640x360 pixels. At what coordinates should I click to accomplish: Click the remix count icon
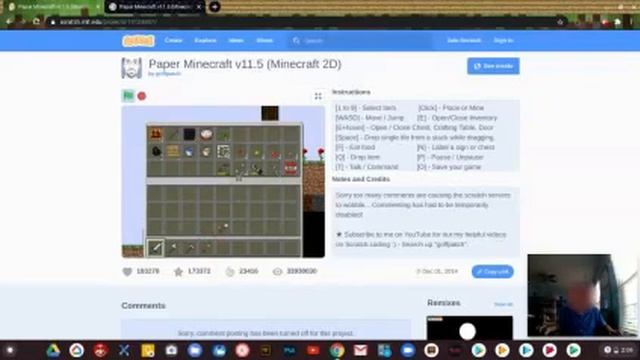(230, 271)
